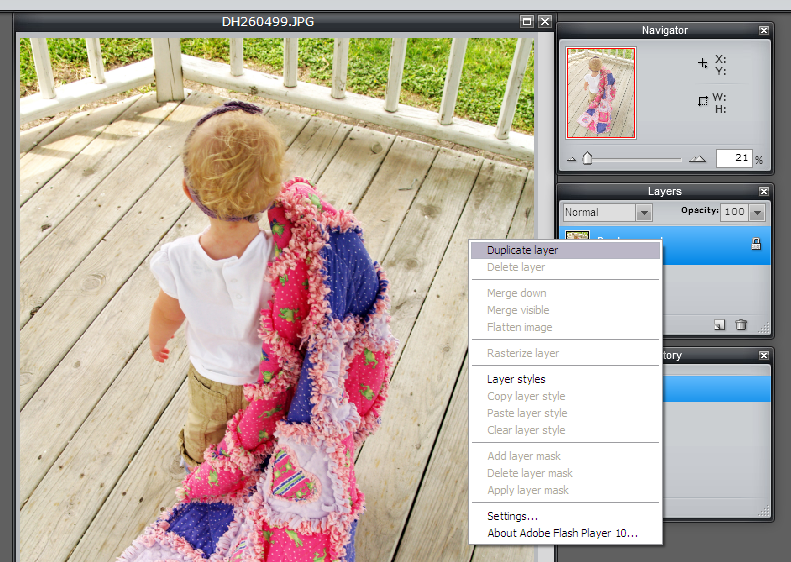The image size is (791, 562).
Task: Click the History panel resize grip
Action: (x=764, y=511)
